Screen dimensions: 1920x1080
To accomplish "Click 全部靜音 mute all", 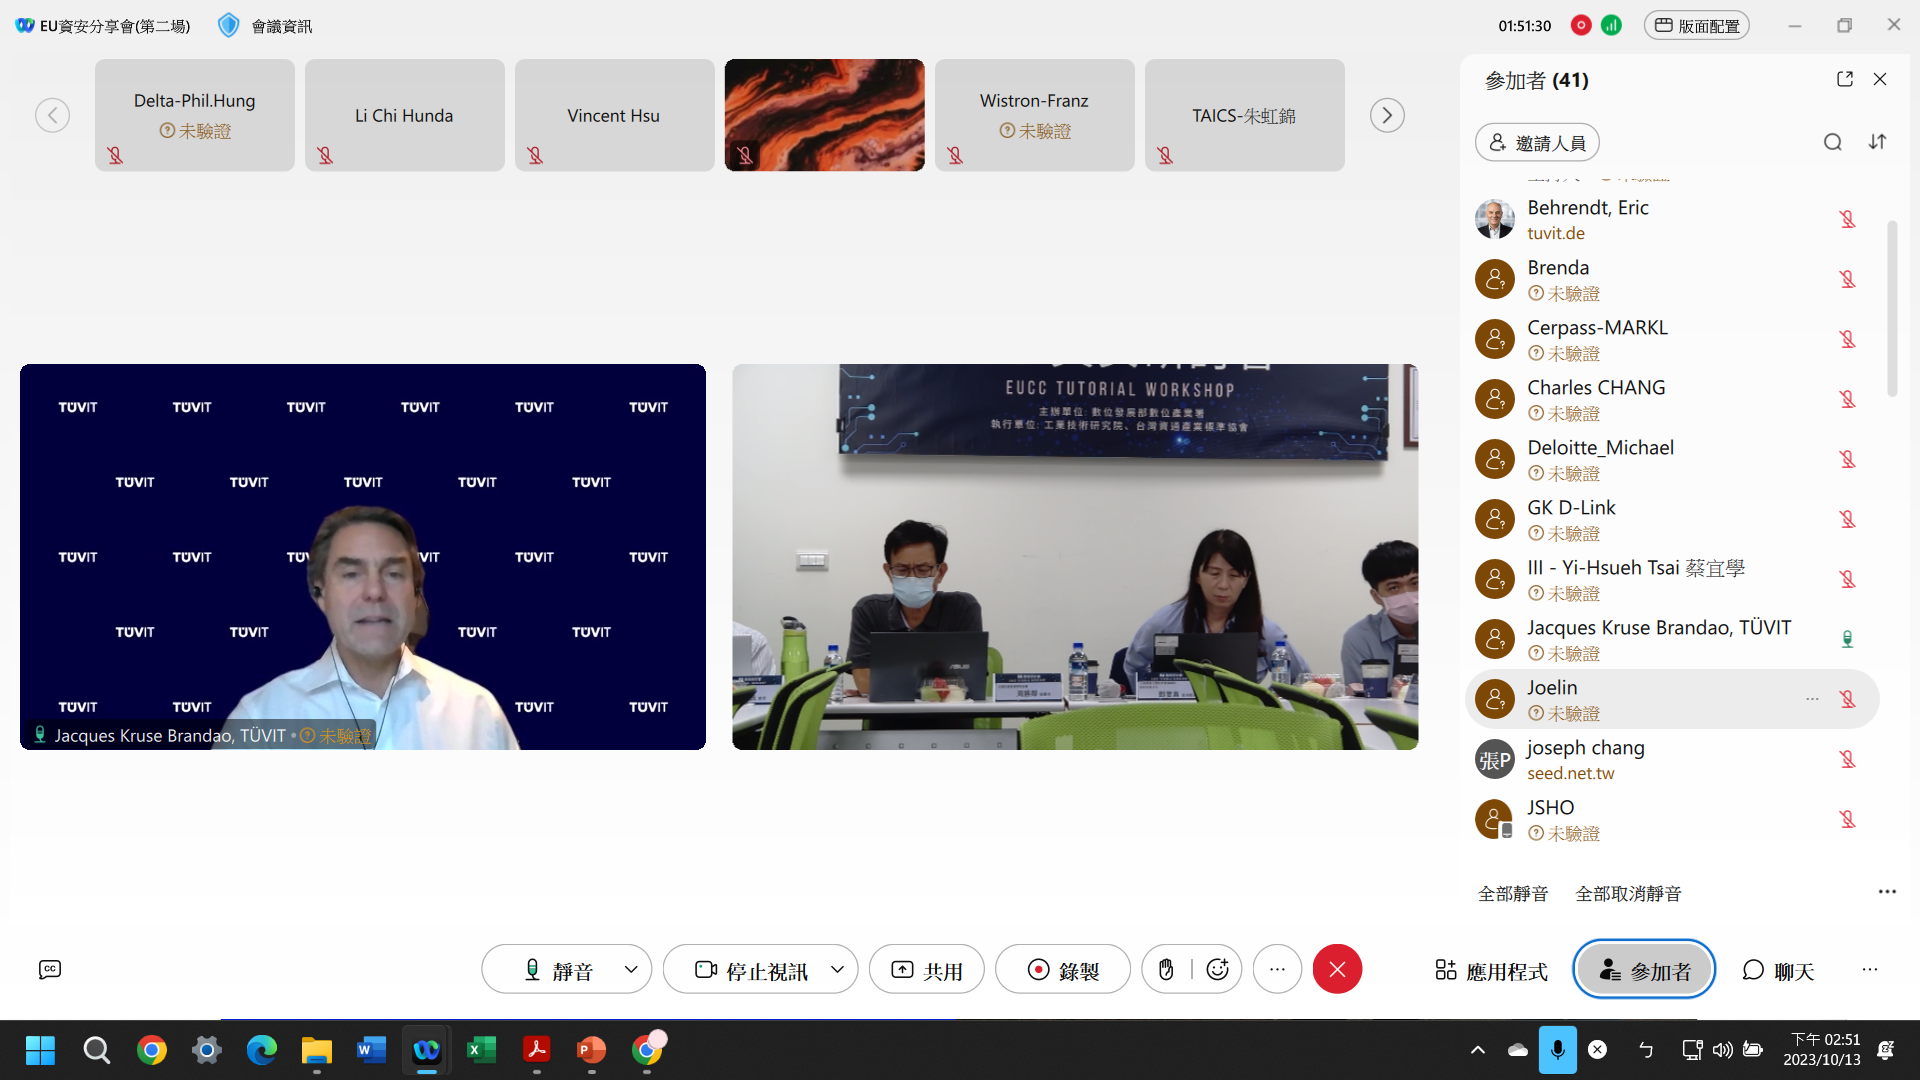I will 1513,893.
